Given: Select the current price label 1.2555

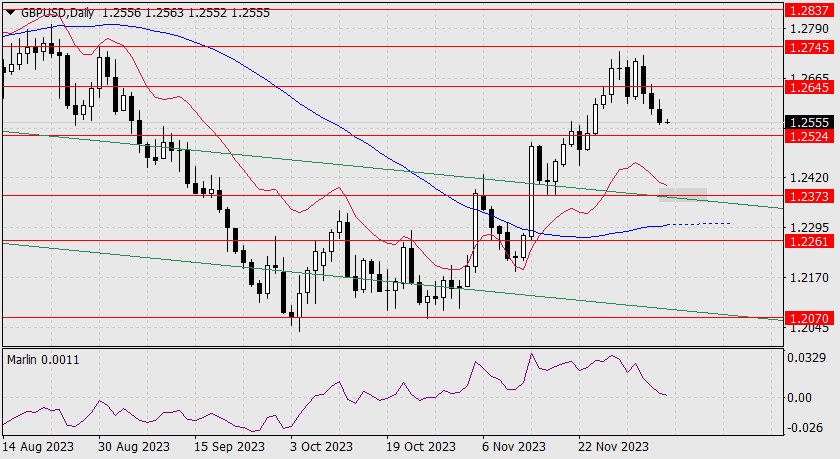Looking at the screenshot, I should tap(809, 123).
